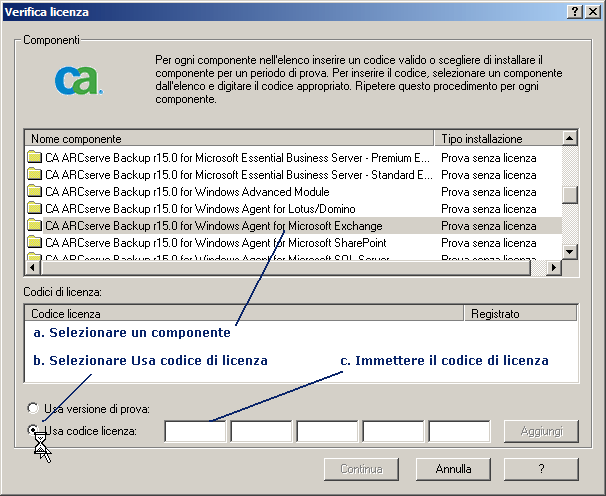The height and width of the screenshot is (496, 606).
Task: Select the Usa versione di prova option
Action: point(33,408)
